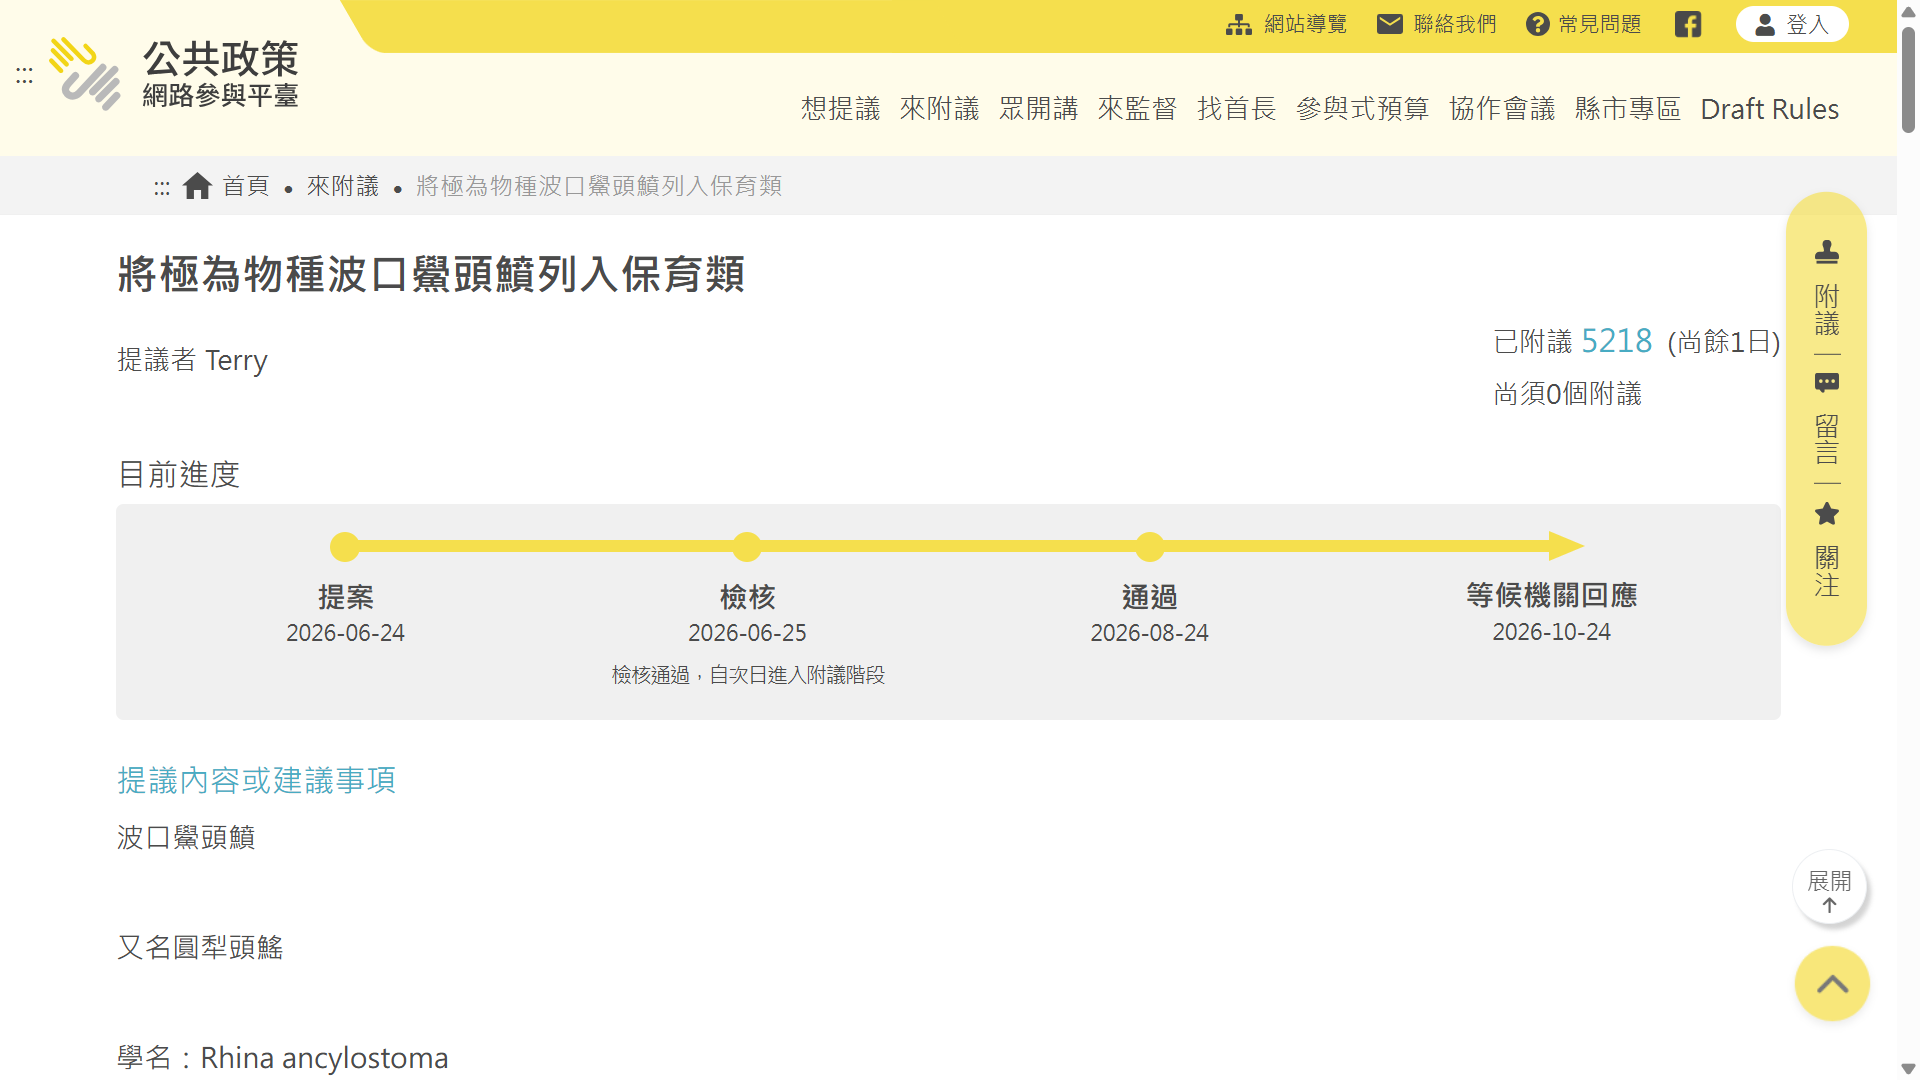Click the 5218 endorsement count
The image size is (1920, 1080).
pos(1617,341)
